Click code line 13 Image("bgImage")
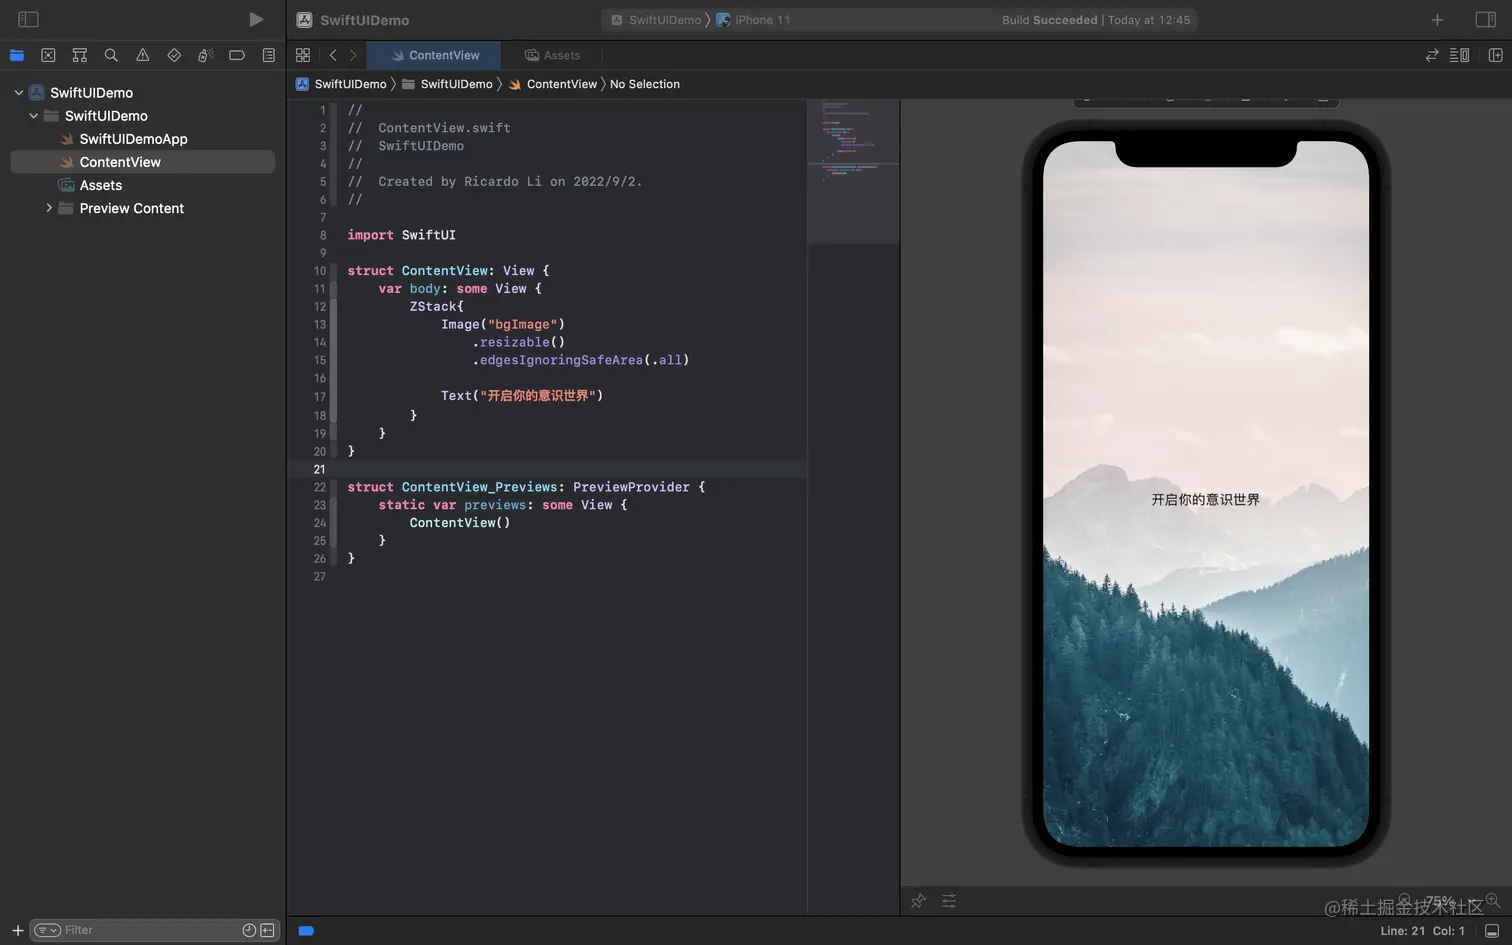This screenshot has width=1512, height=945. pos(503,324)
